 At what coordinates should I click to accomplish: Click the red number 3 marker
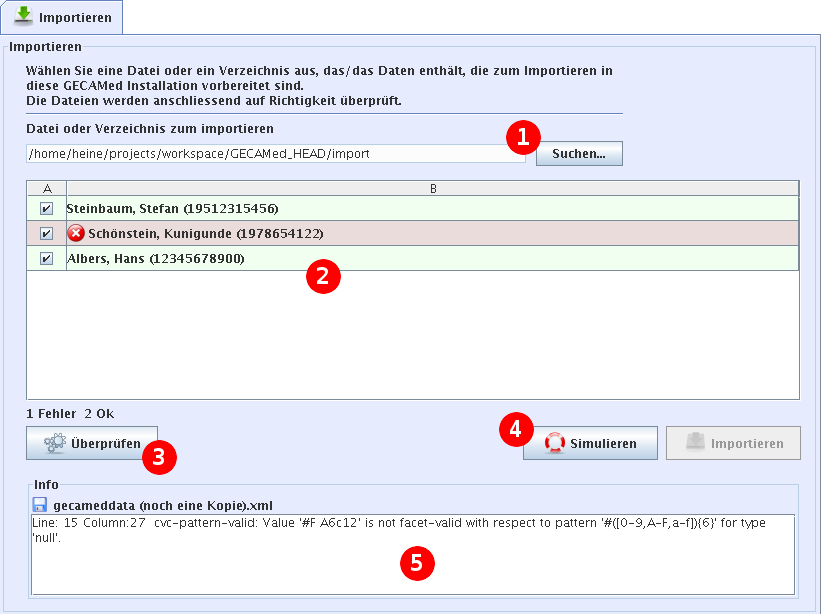coord(159,458)
